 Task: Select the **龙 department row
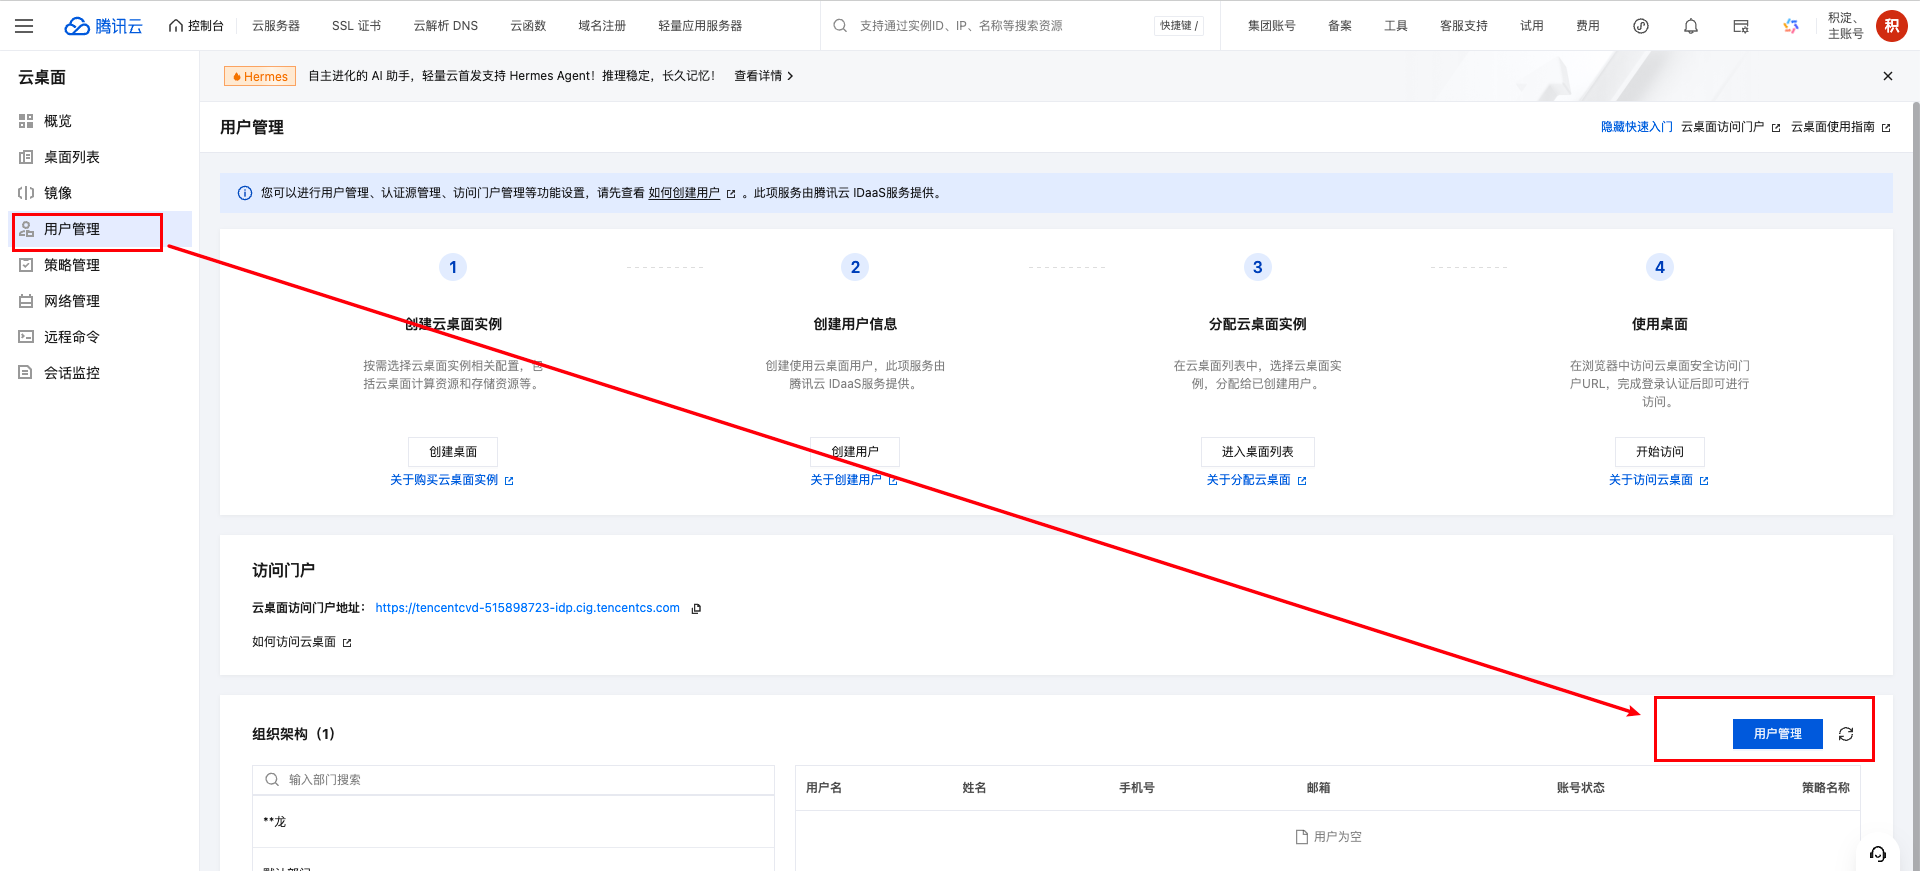513,822
